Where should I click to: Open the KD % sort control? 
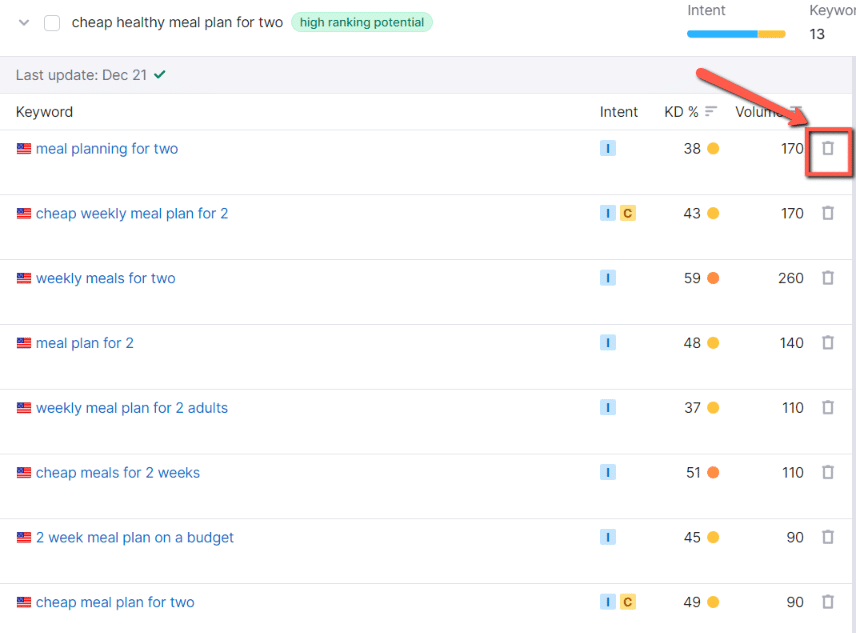[709, 112]
